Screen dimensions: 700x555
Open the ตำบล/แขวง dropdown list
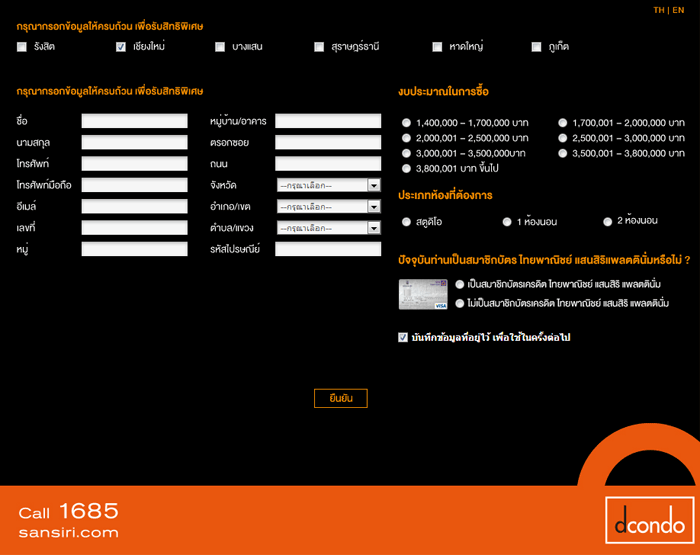(x=328, y=228)
